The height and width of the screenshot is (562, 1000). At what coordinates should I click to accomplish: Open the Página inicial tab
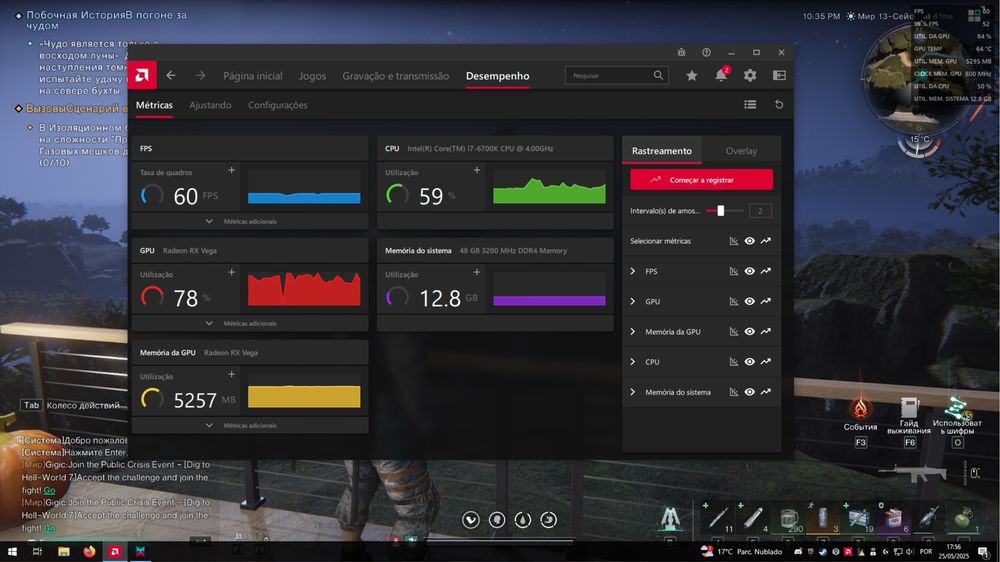tap(253, 76)
